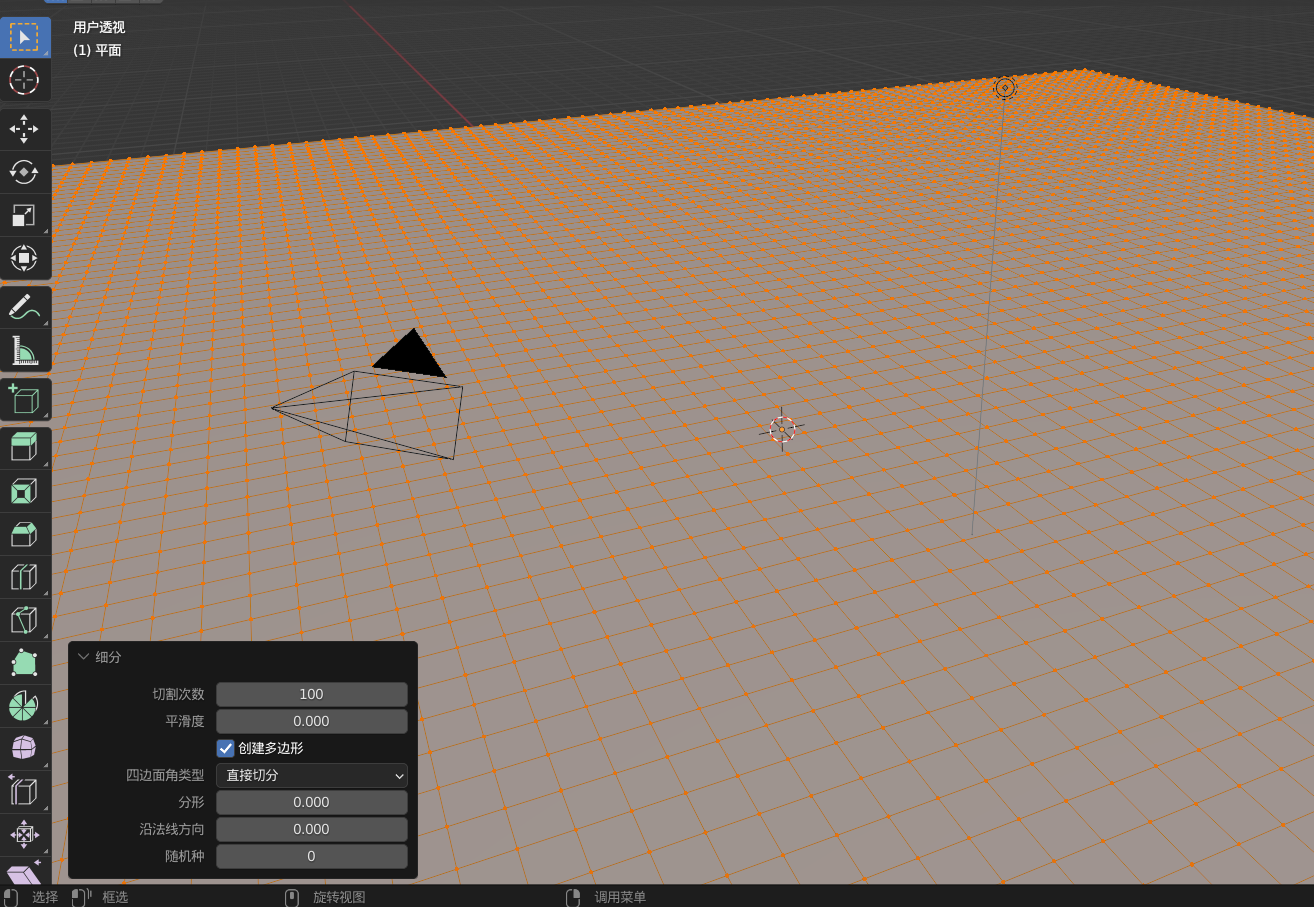
Task: Open the 四边面角类型 dropdown
Action: click(x=312, y=775)
